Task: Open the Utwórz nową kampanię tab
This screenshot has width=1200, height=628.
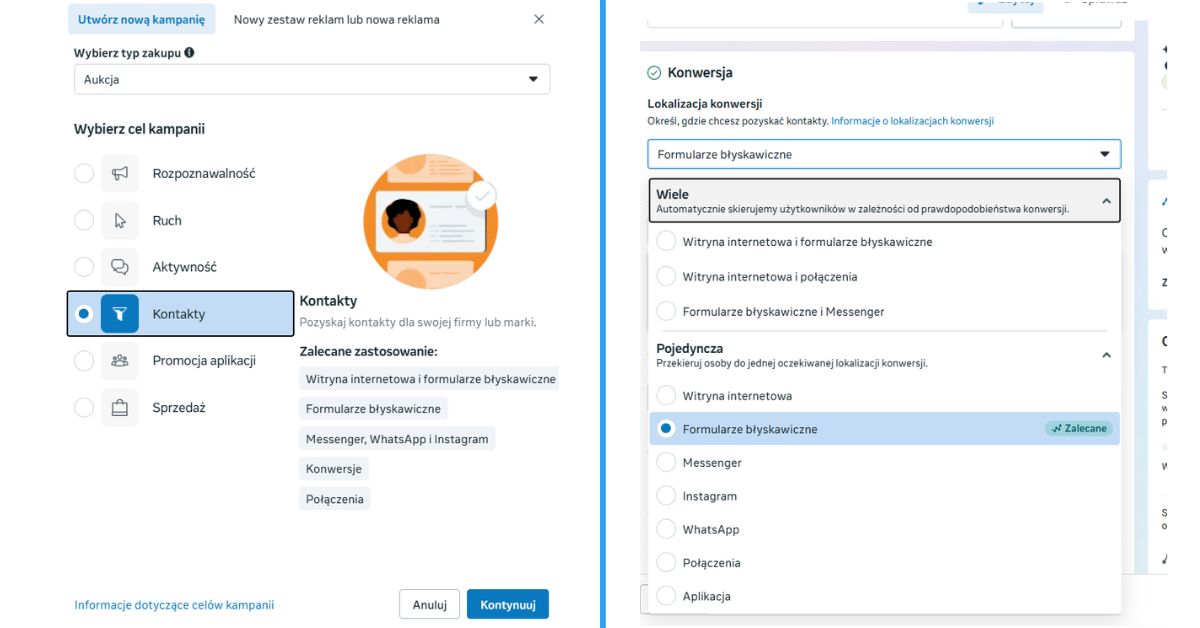Action: pyautogui.click(x=141, y=19)
